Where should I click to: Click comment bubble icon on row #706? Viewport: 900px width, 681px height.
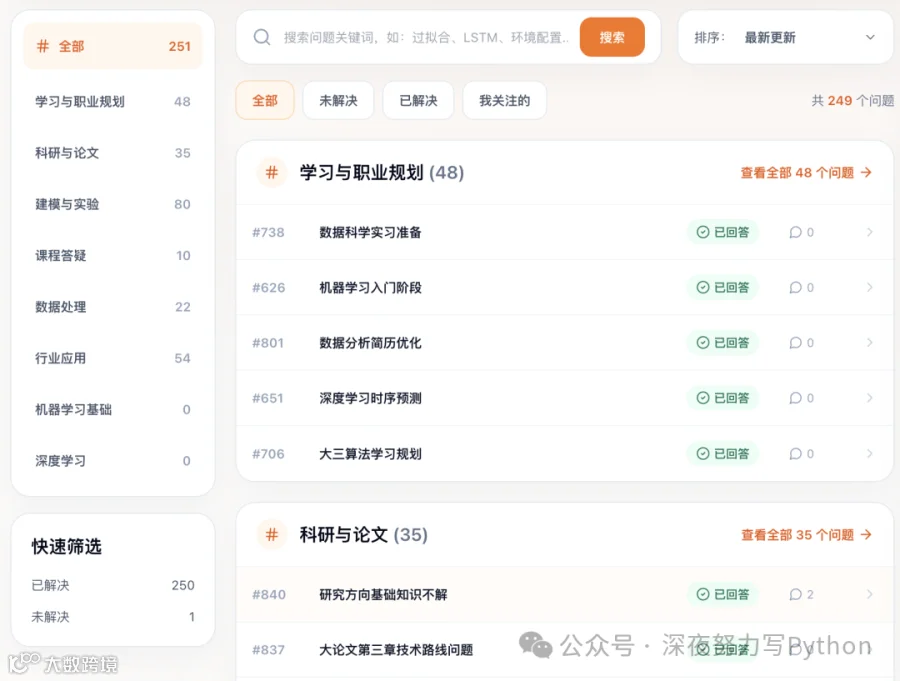coord(795,454)
